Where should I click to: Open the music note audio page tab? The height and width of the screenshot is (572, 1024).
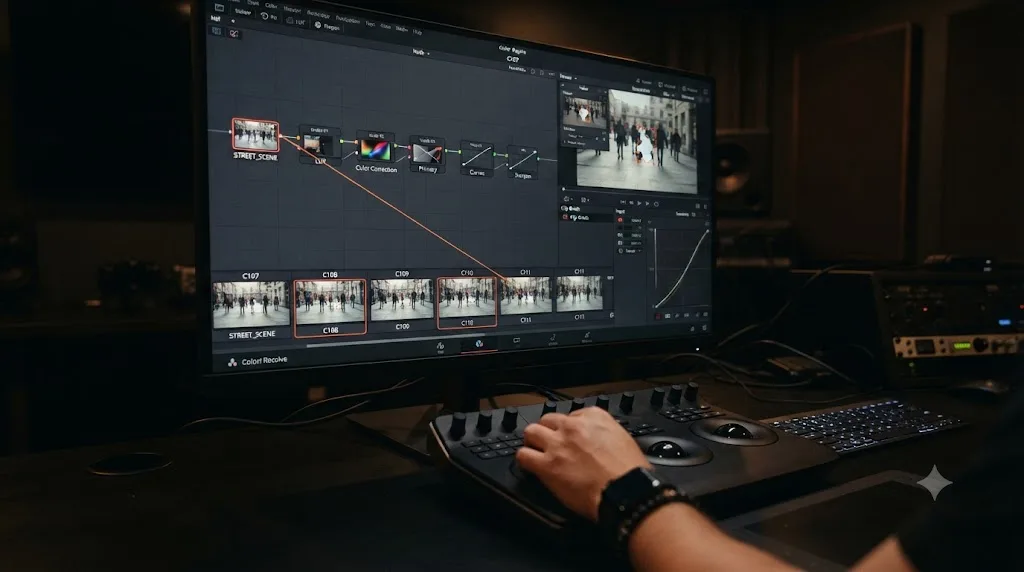pos(552,338)
